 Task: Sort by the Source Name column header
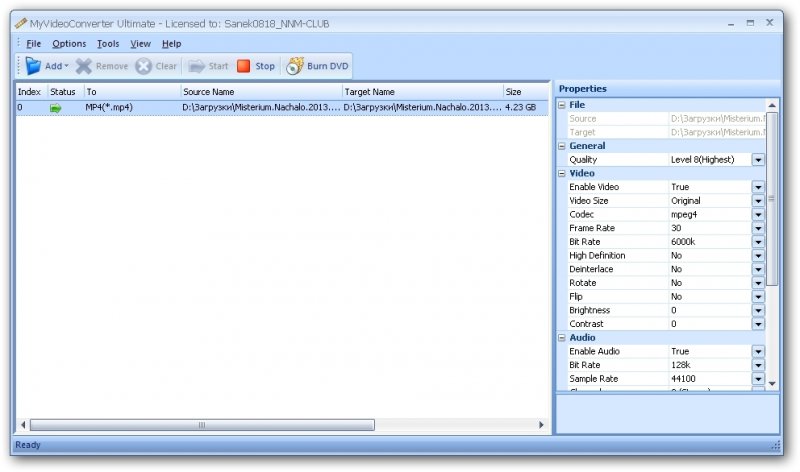[262, 92]
